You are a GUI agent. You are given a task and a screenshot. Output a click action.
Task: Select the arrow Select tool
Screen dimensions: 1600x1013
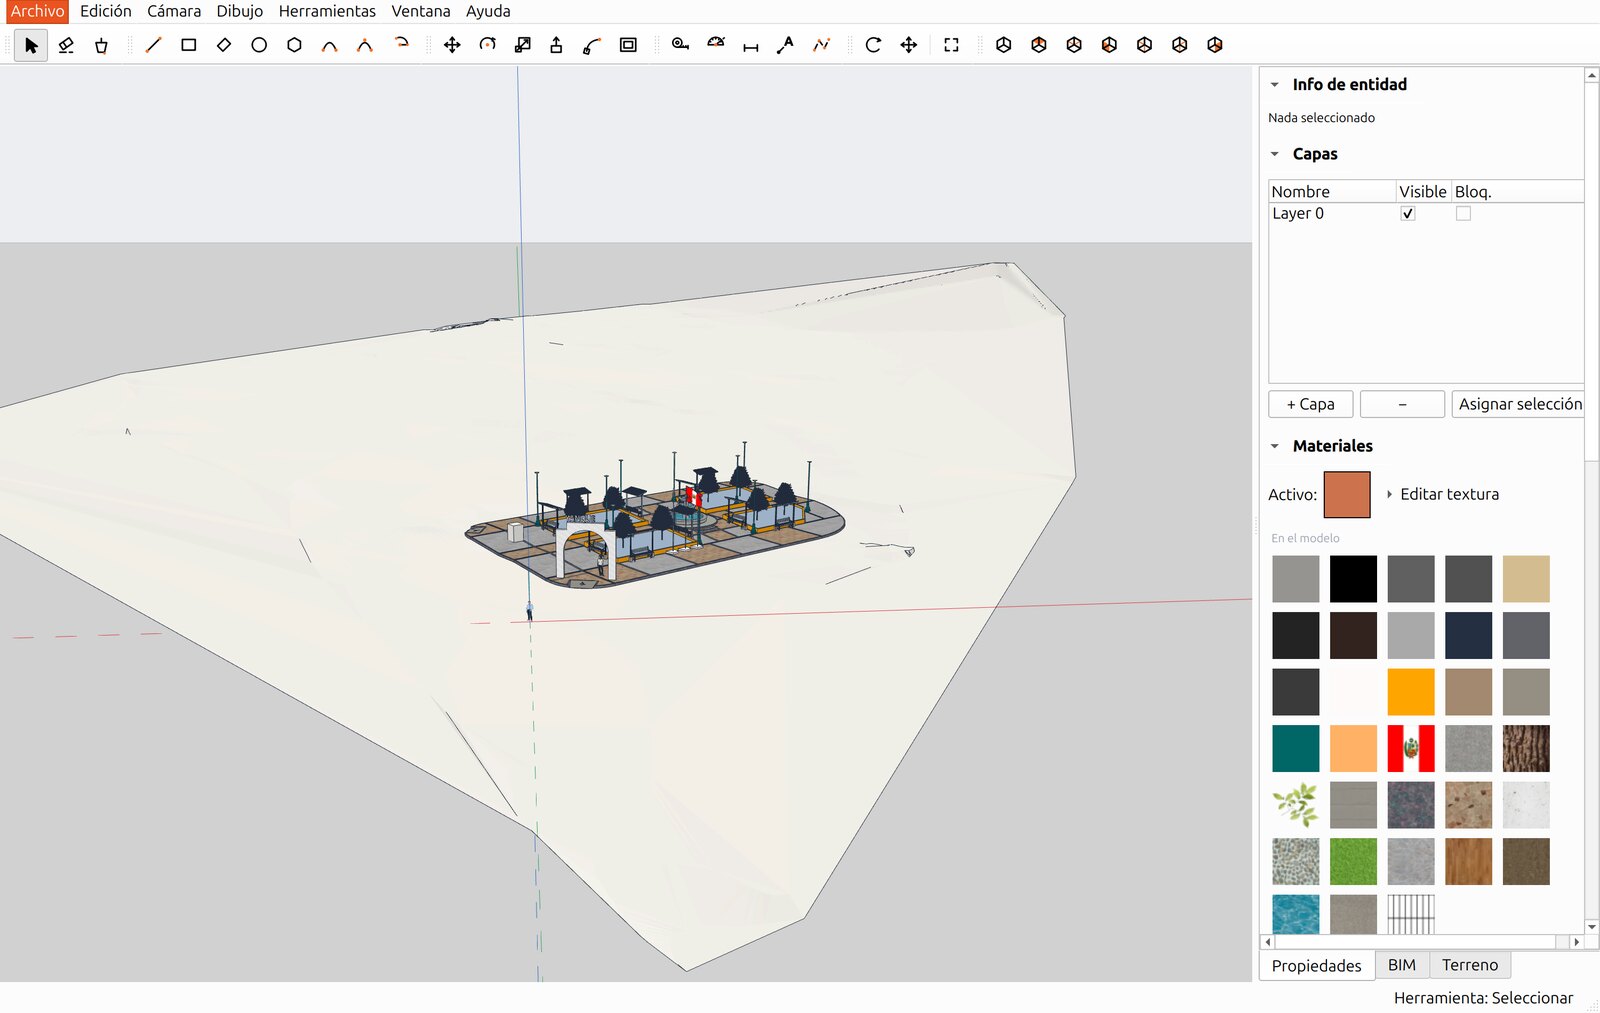(x=31, y=45)
